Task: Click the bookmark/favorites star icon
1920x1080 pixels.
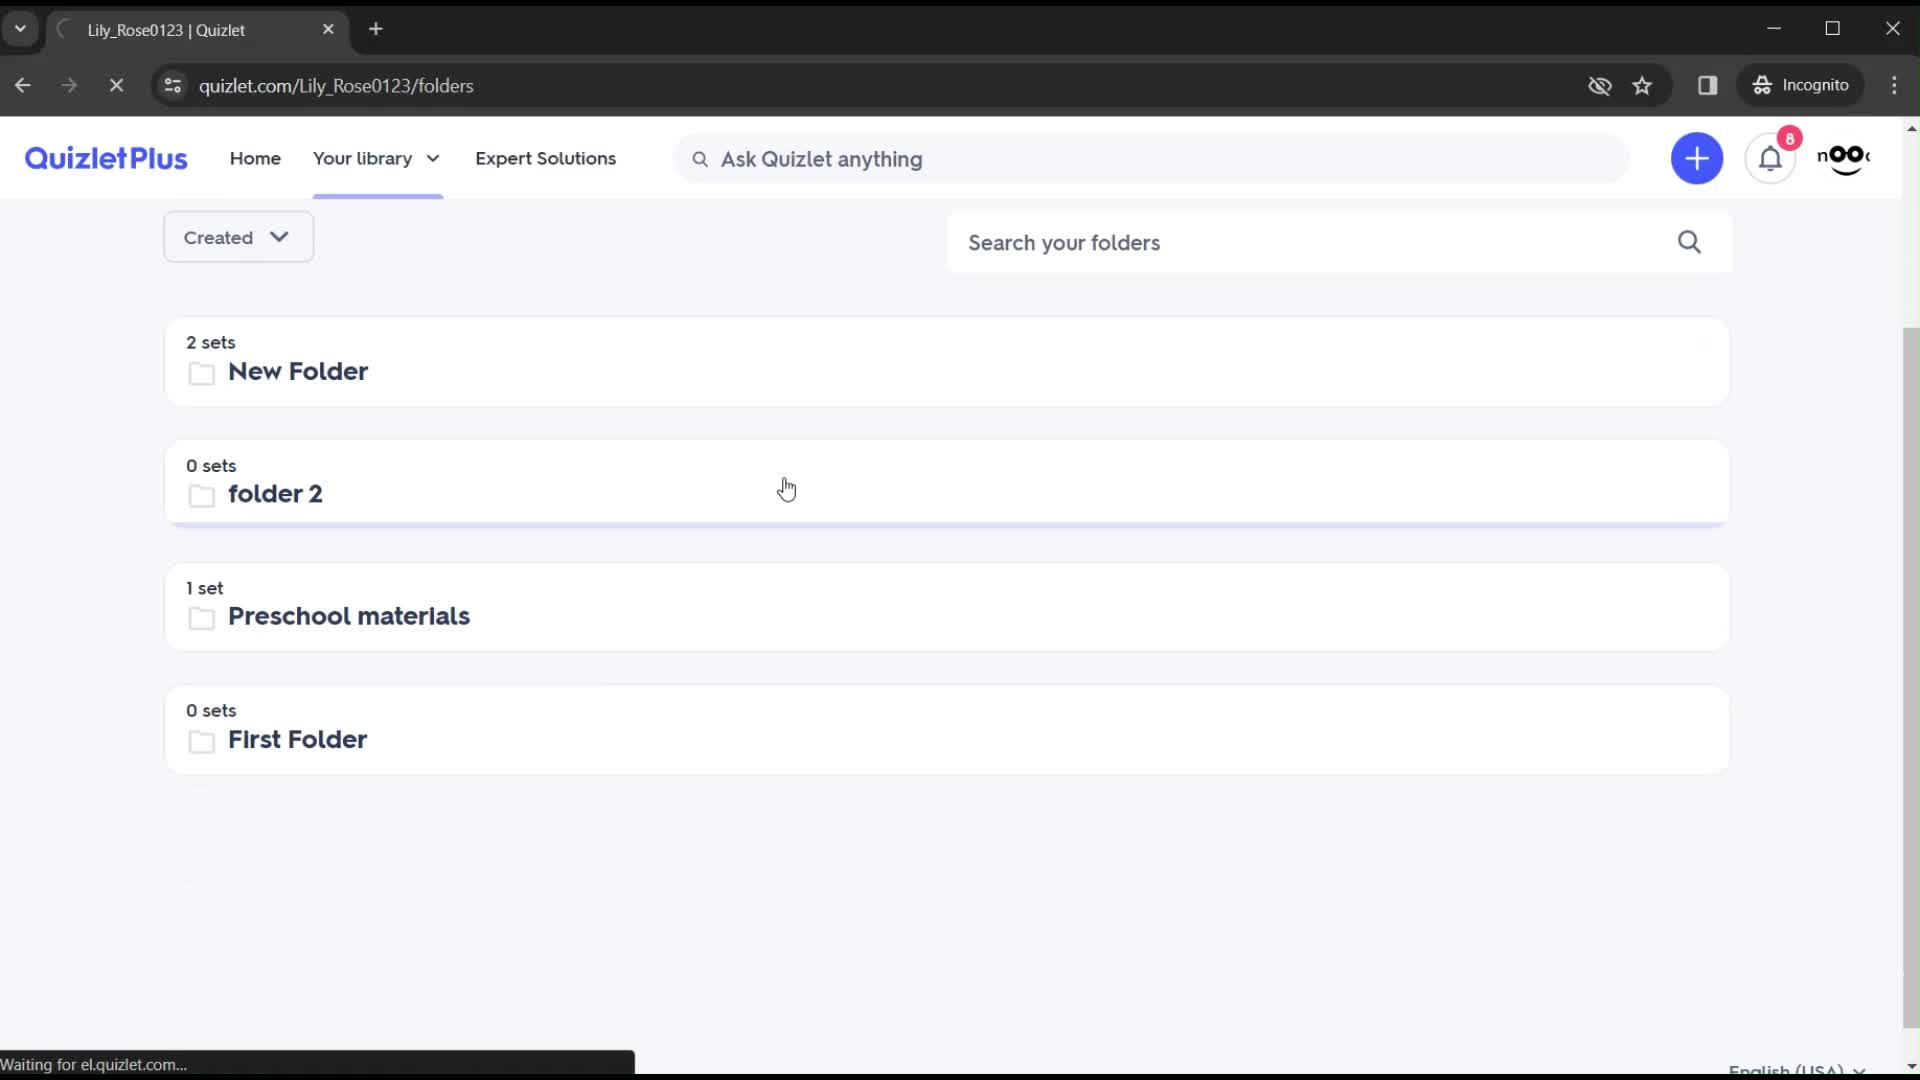Action: point(1643,84)
